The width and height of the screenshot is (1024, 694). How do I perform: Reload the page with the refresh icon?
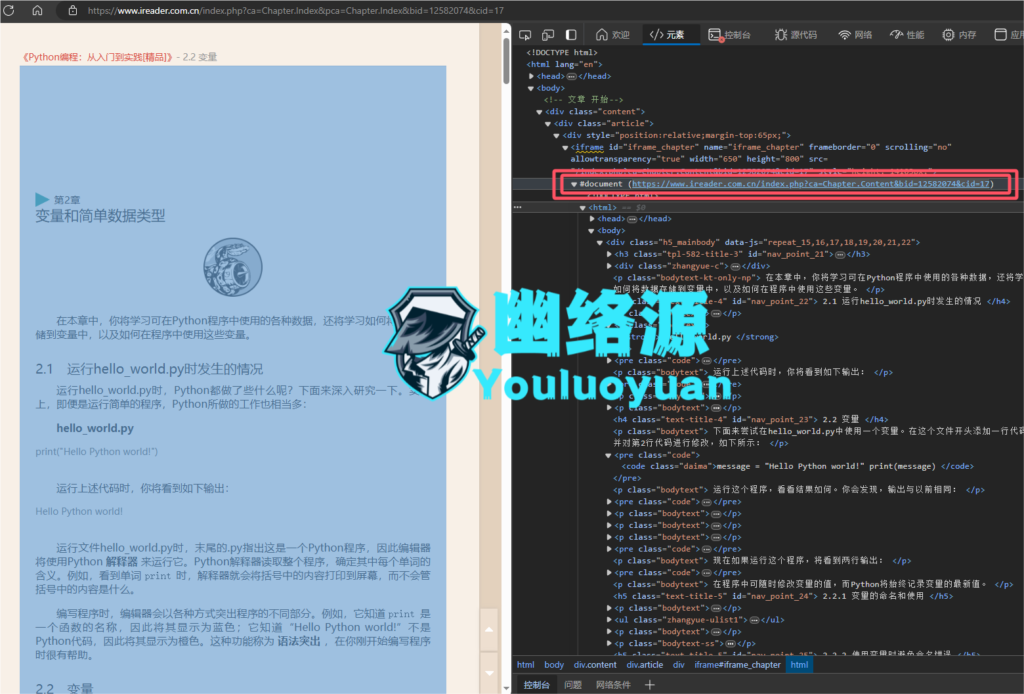click(8, 10)
